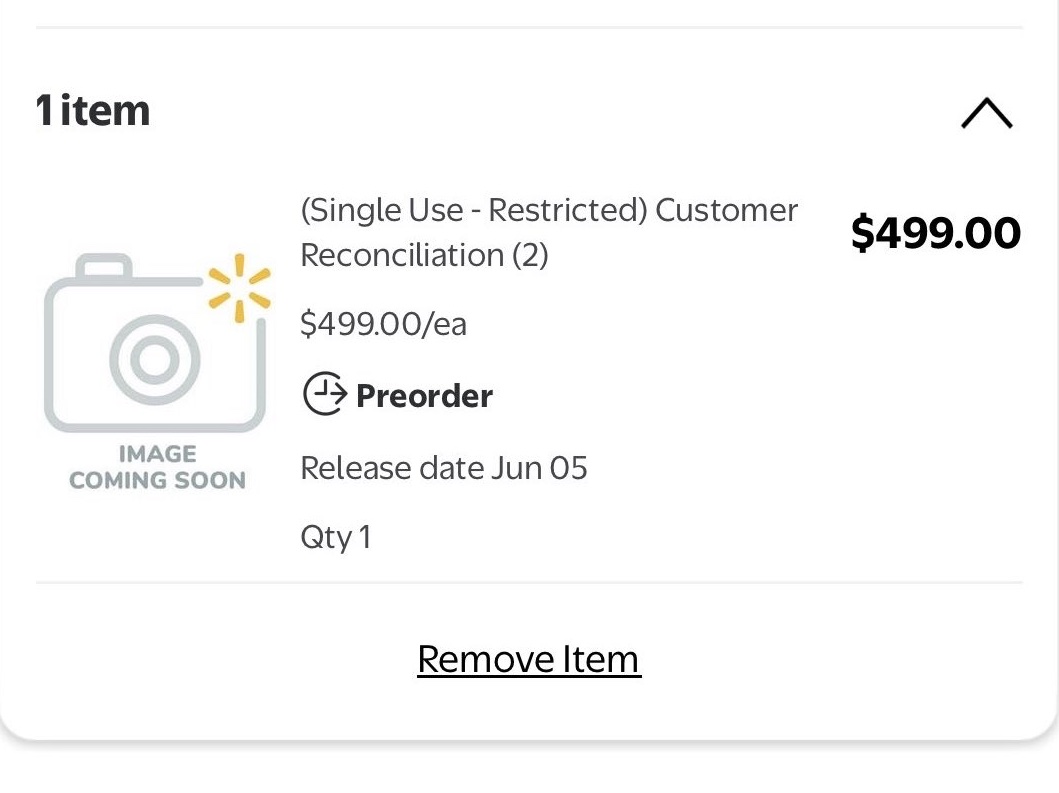Click the COMING SOON text under image
The image size is (1059, 793).
157,480
